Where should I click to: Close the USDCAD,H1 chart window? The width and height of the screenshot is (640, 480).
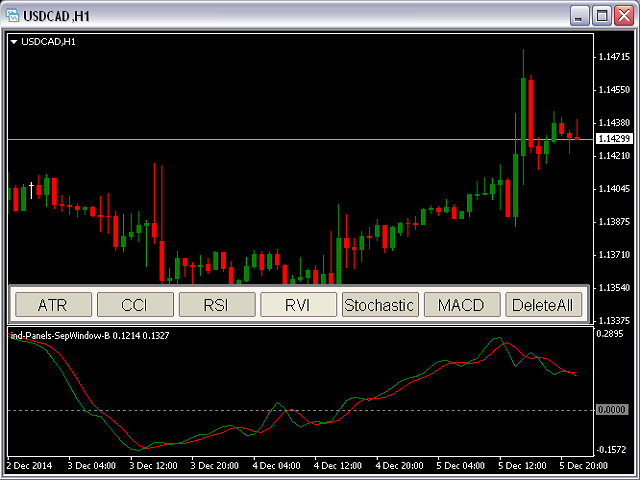624,15
